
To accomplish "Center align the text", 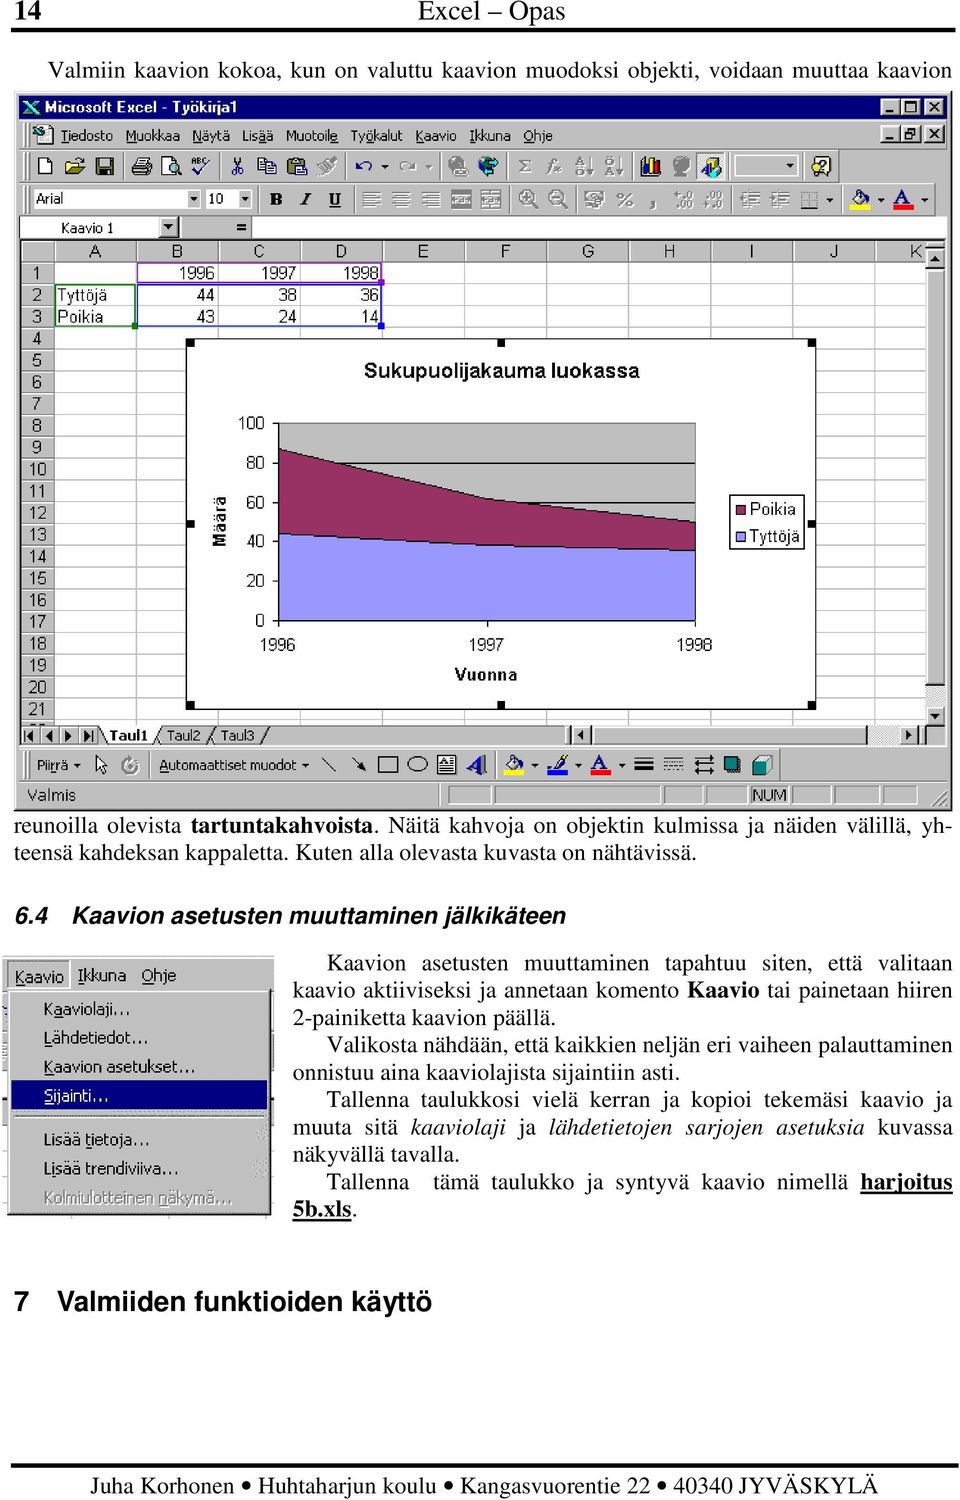I will click(401, 199).
